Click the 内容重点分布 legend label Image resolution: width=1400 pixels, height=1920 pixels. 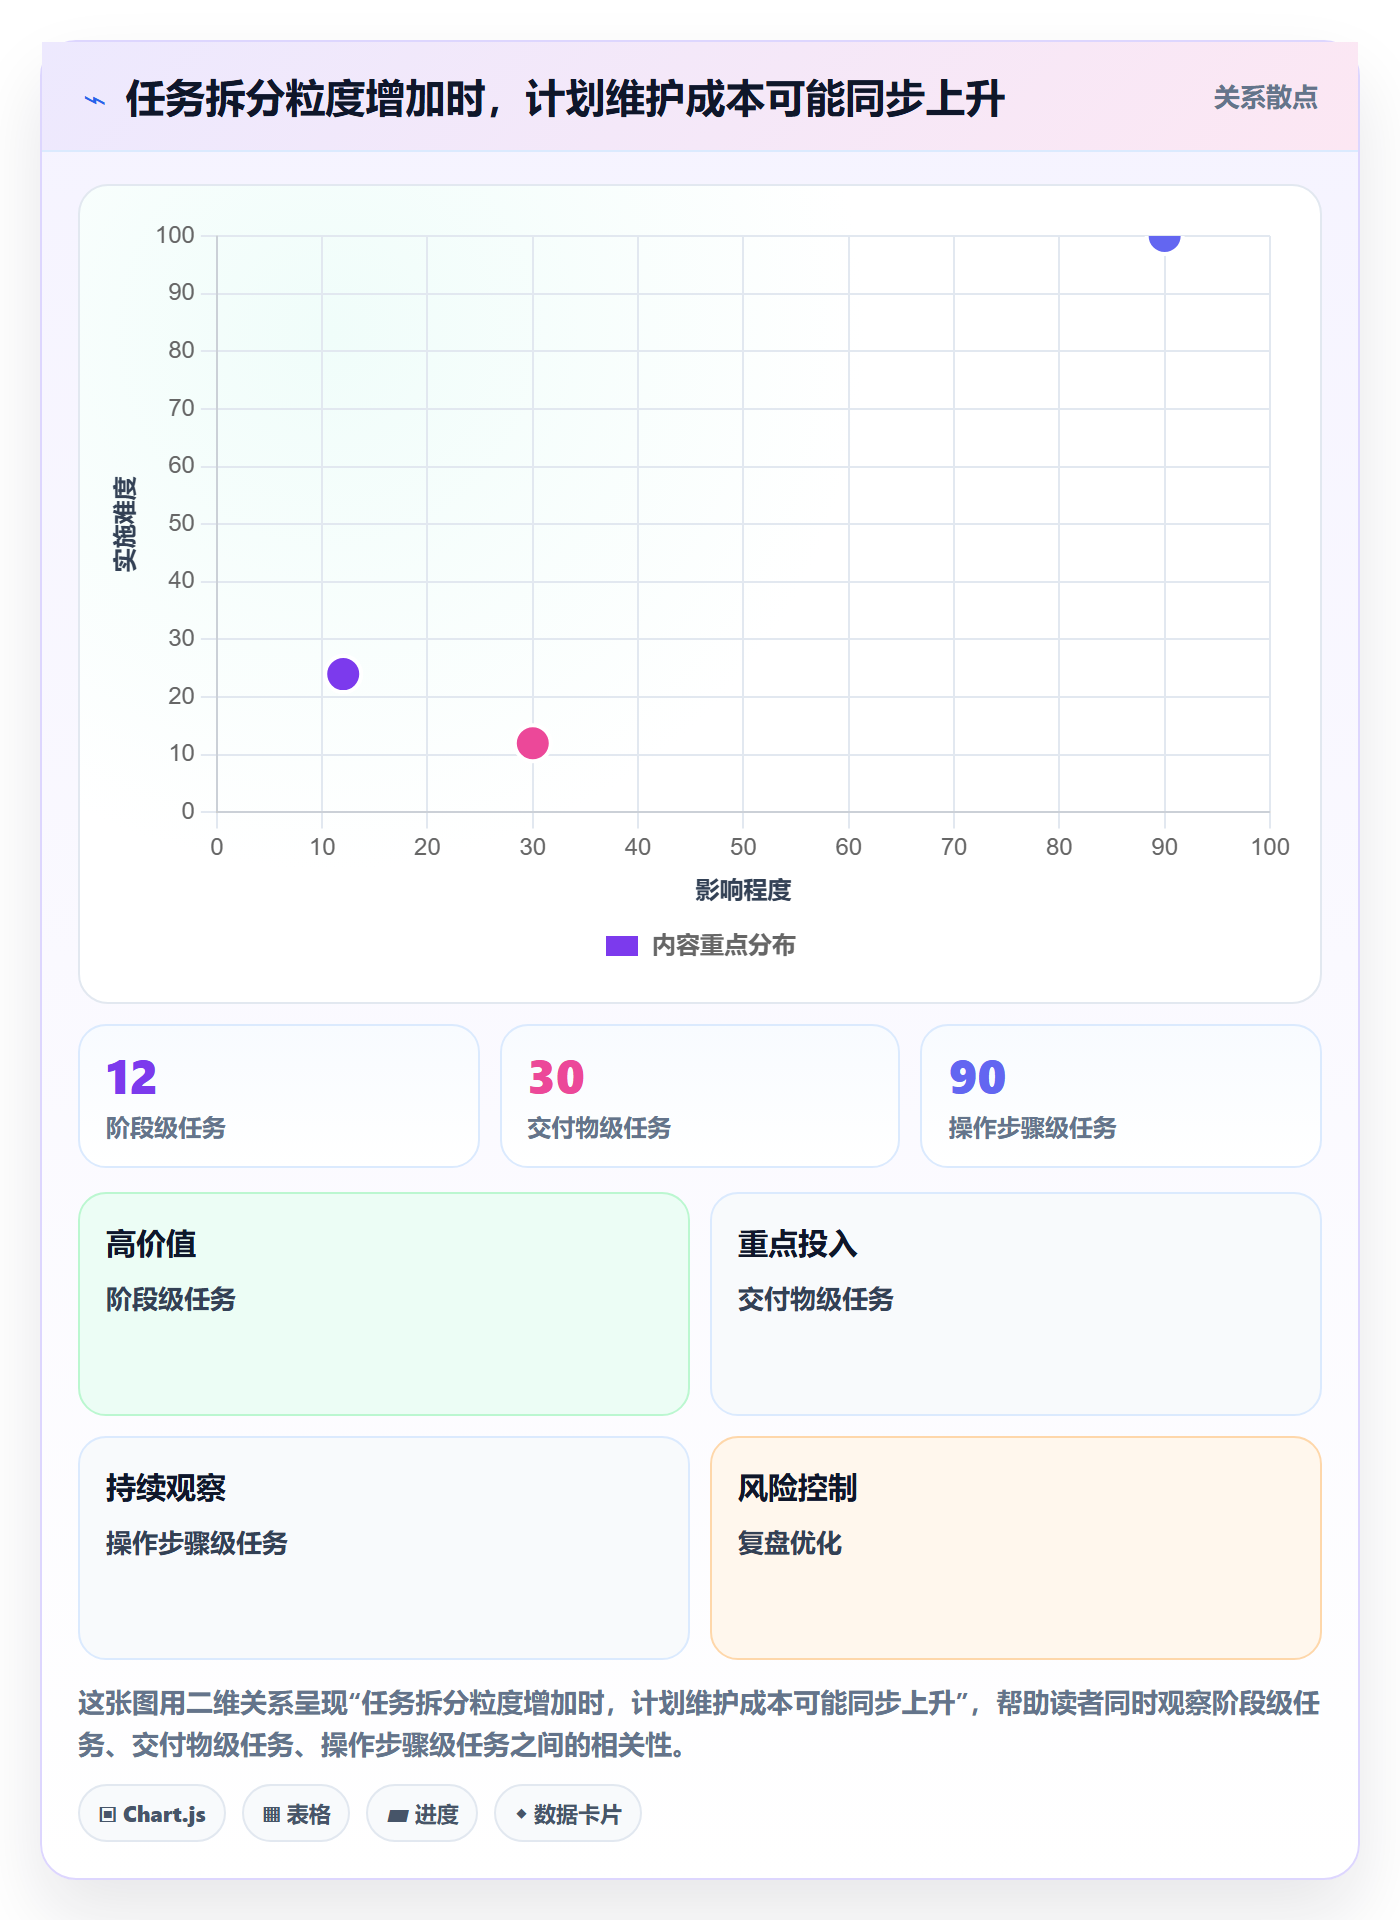point(723,946)
